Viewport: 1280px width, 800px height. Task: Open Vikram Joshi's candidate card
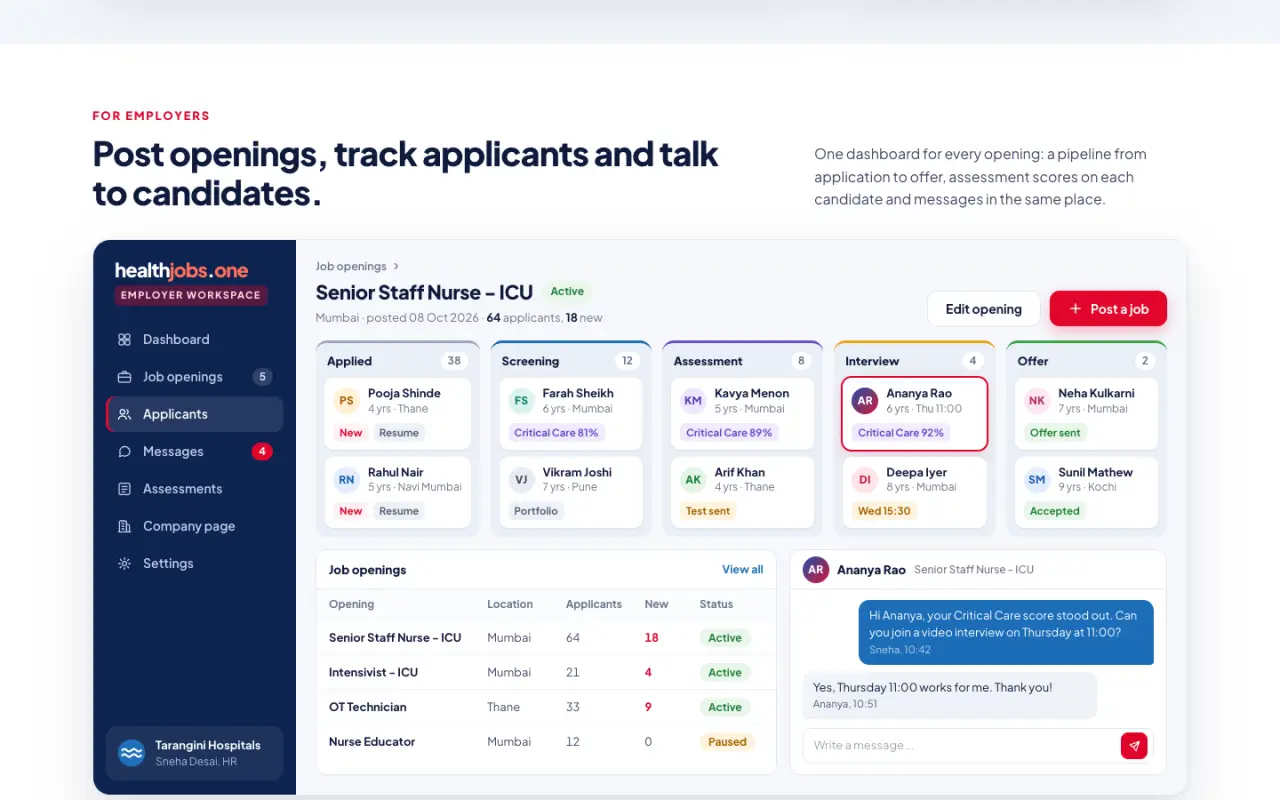coord(571,493)
